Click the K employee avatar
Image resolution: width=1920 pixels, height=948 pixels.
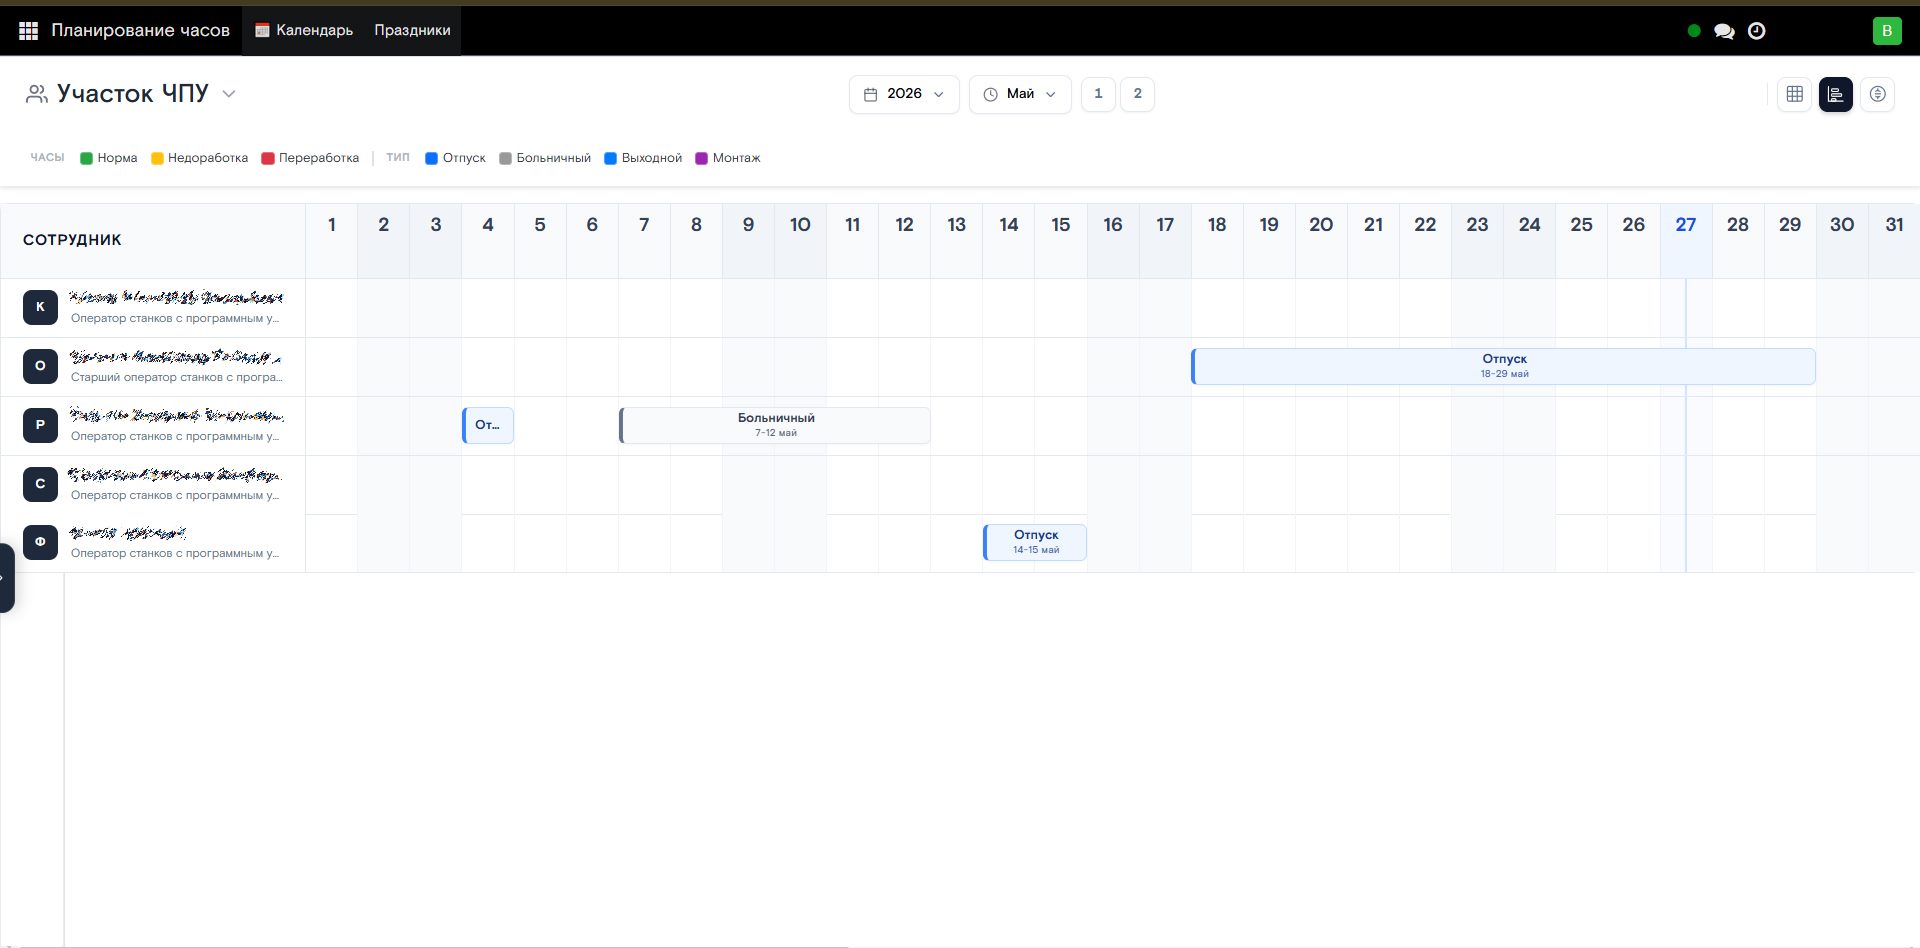[x=40, y=307]
